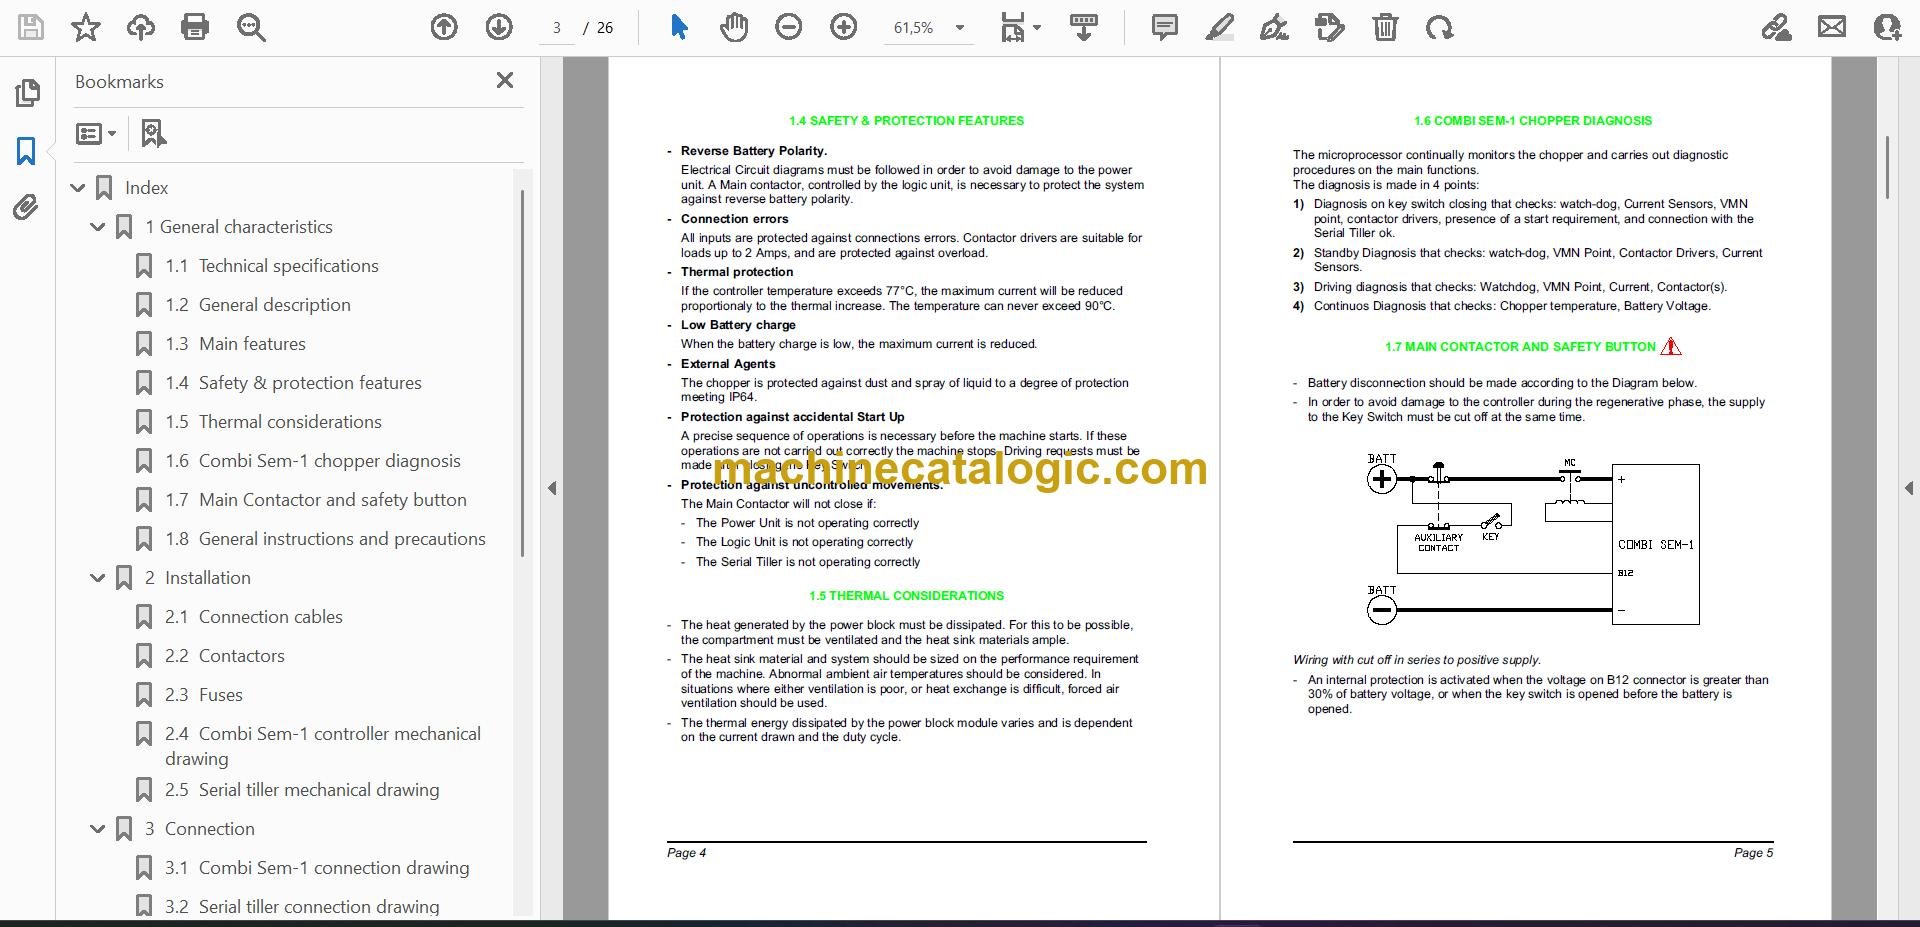Screen dimensions: 1920x927
Task: Select the Index bookmark
Action: coord(146,188)
